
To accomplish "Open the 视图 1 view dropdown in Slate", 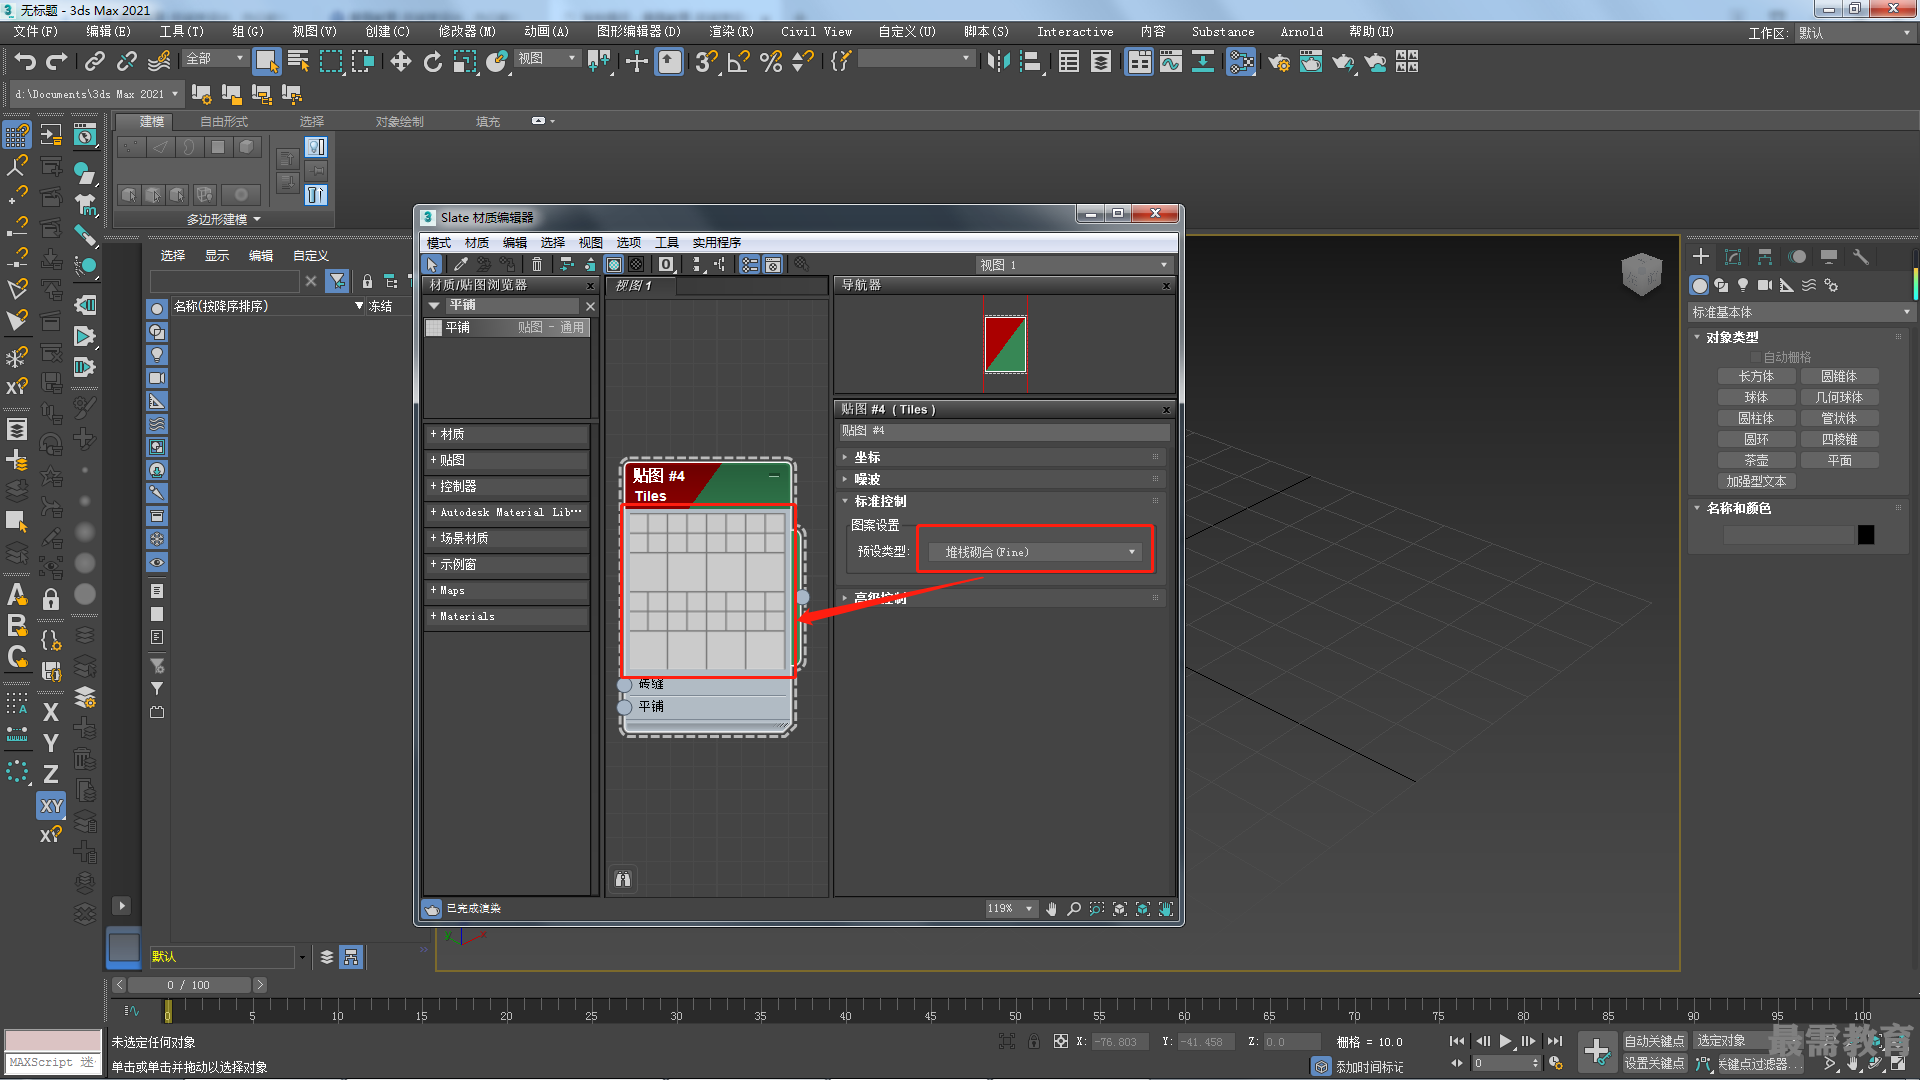I will pyautogui.click(x=1073, y=265).
